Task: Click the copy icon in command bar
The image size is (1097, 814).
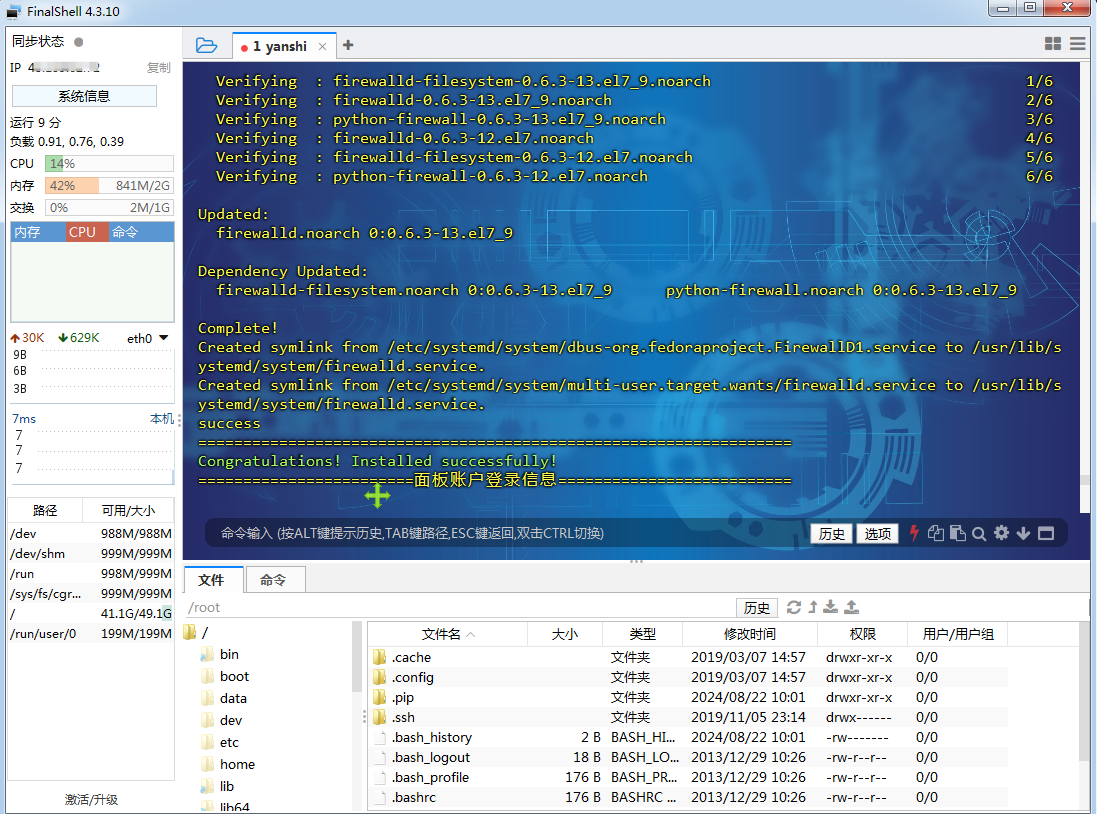Action: (936, 533)
